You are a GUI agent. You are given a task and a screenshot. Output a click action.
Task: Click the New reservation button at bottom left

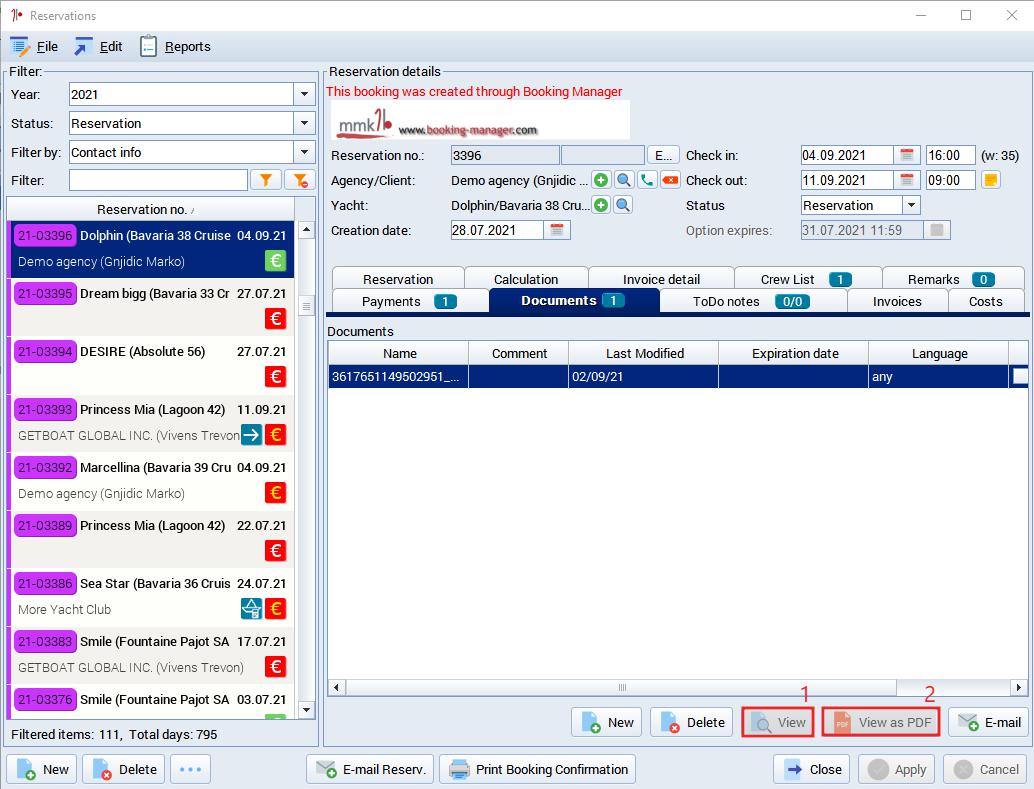tap(42, 769)
